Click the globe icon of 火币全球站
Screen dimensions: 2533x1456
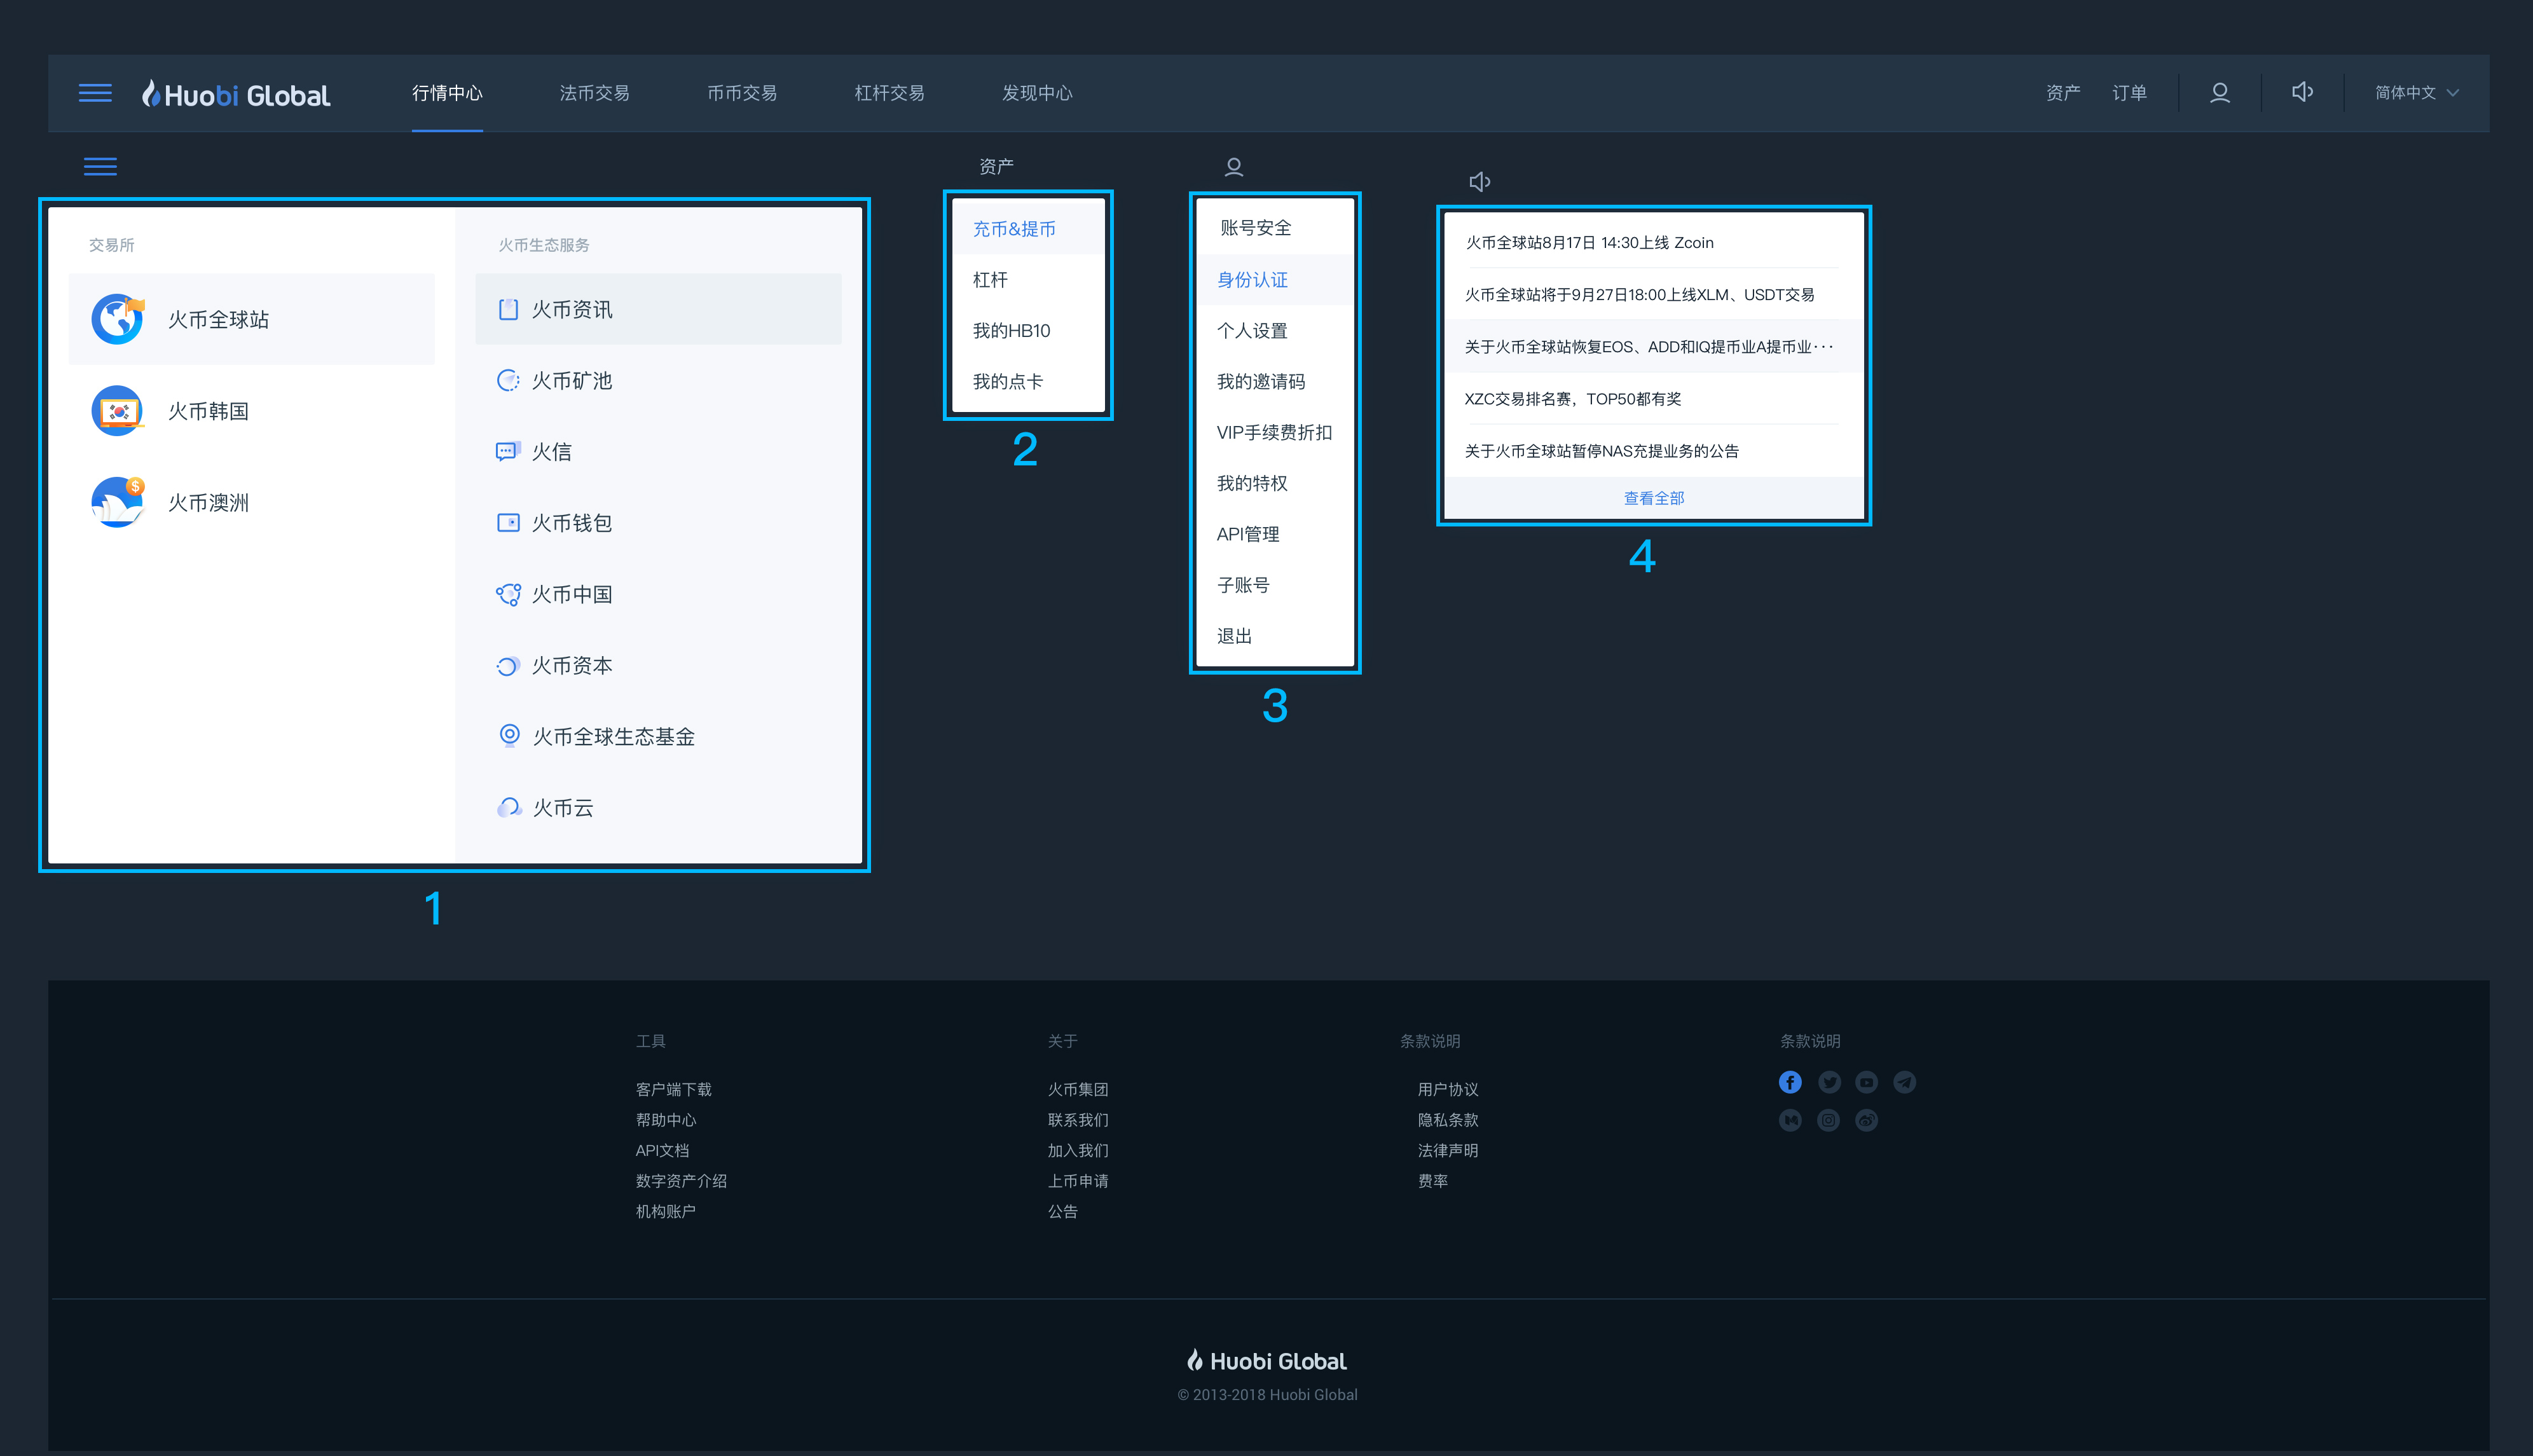pyautogui.click(x=118, y=319)
